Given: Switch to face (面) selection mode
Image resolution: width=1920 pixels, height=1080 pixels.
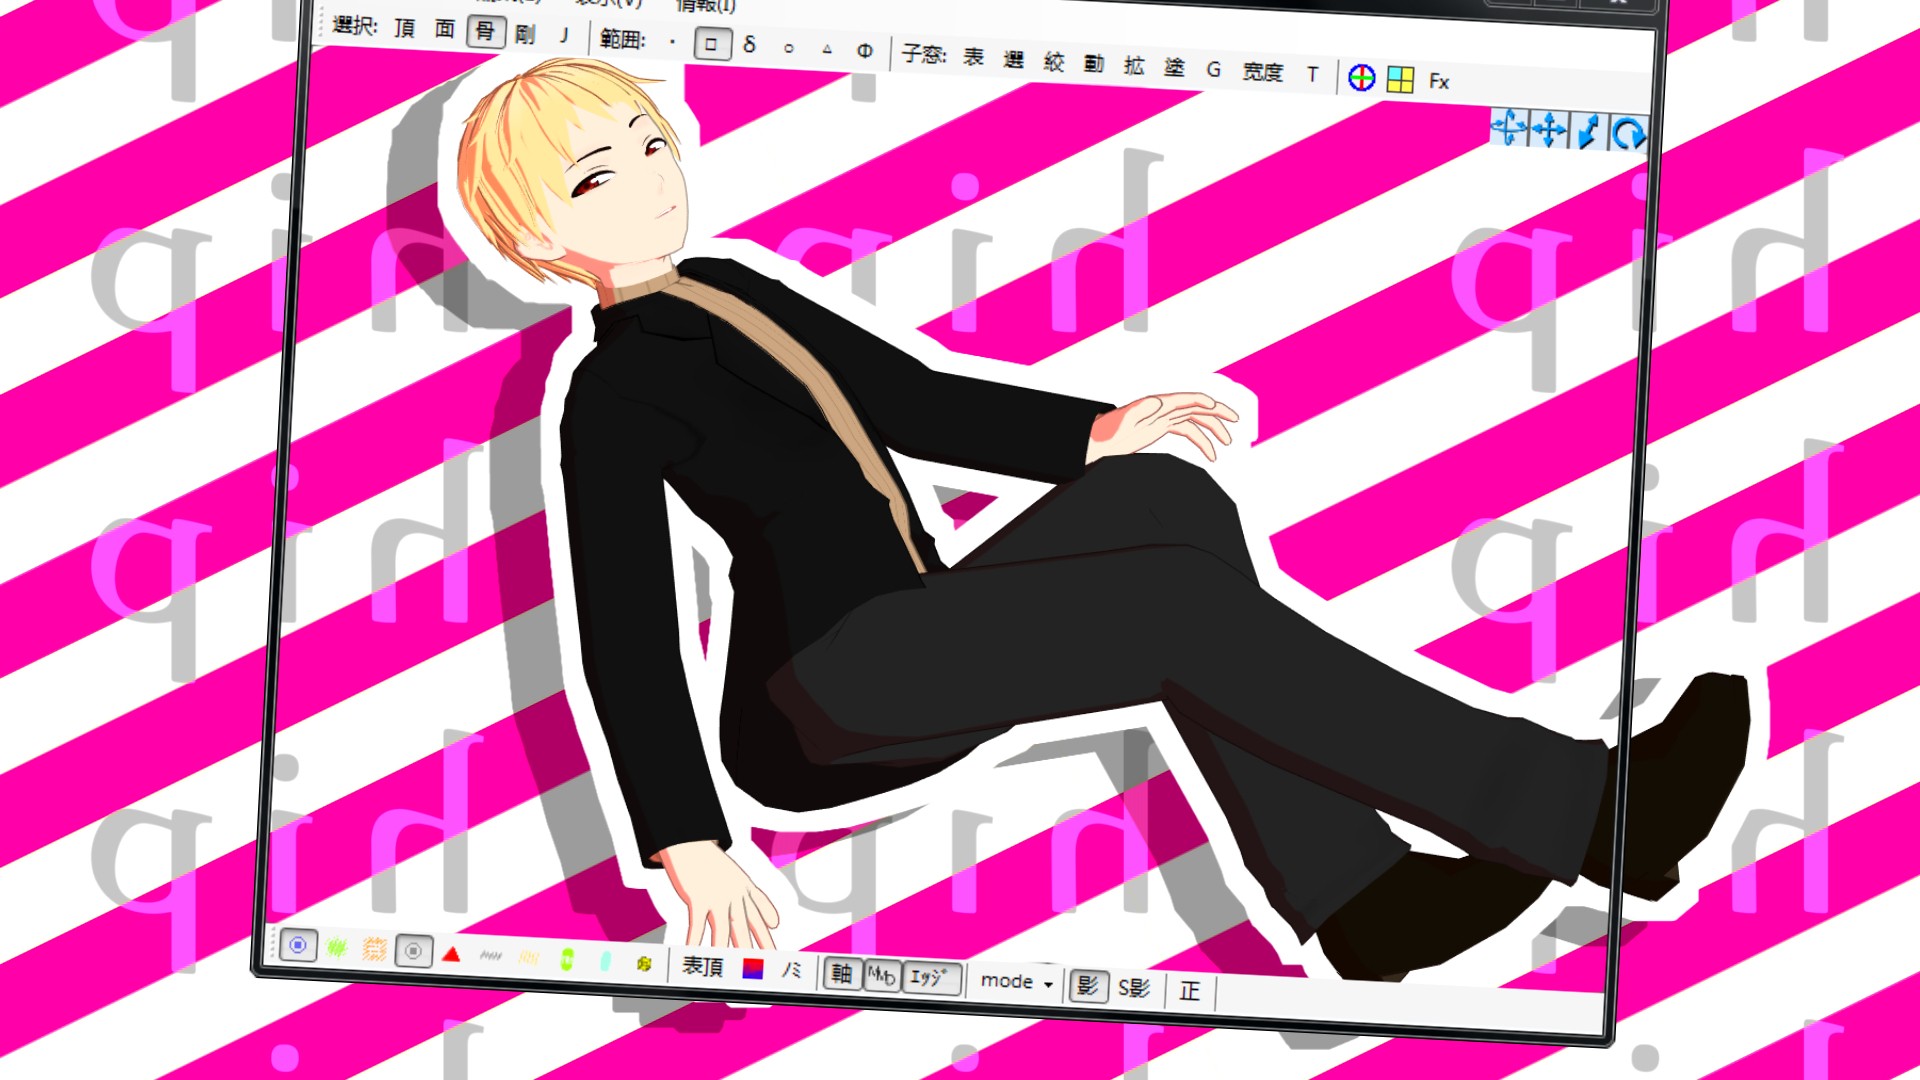Looking at the screenshot, I should [x=445, y=28].
